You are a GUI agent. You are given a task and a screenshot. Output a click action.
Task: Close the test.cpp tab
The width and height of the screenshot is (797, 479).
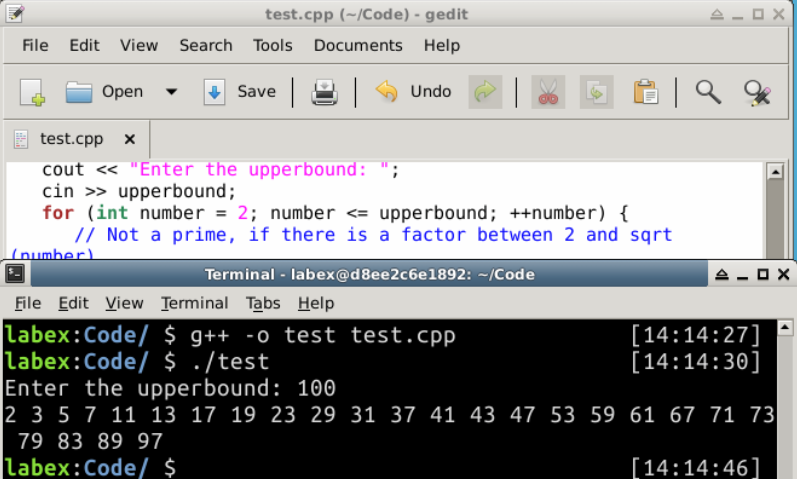tap(129, 139)
